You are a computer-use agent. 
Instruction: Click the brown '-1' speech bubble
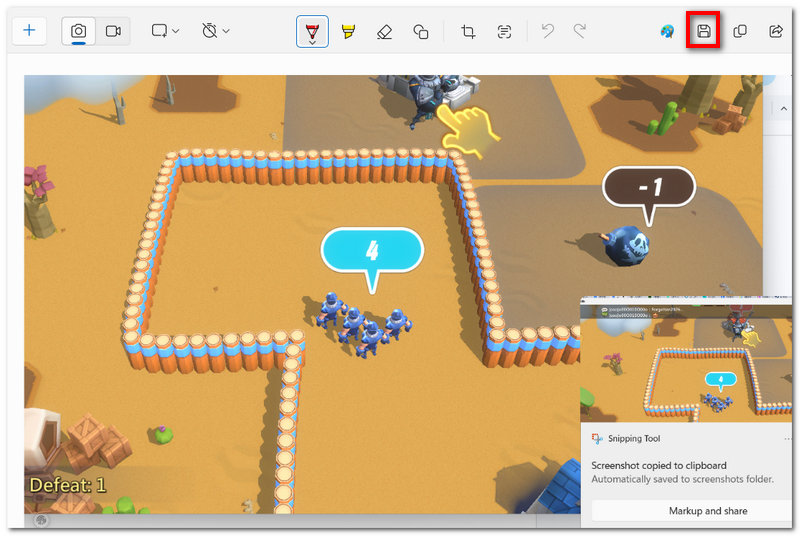pyautogui.click(x=649, y=187)
